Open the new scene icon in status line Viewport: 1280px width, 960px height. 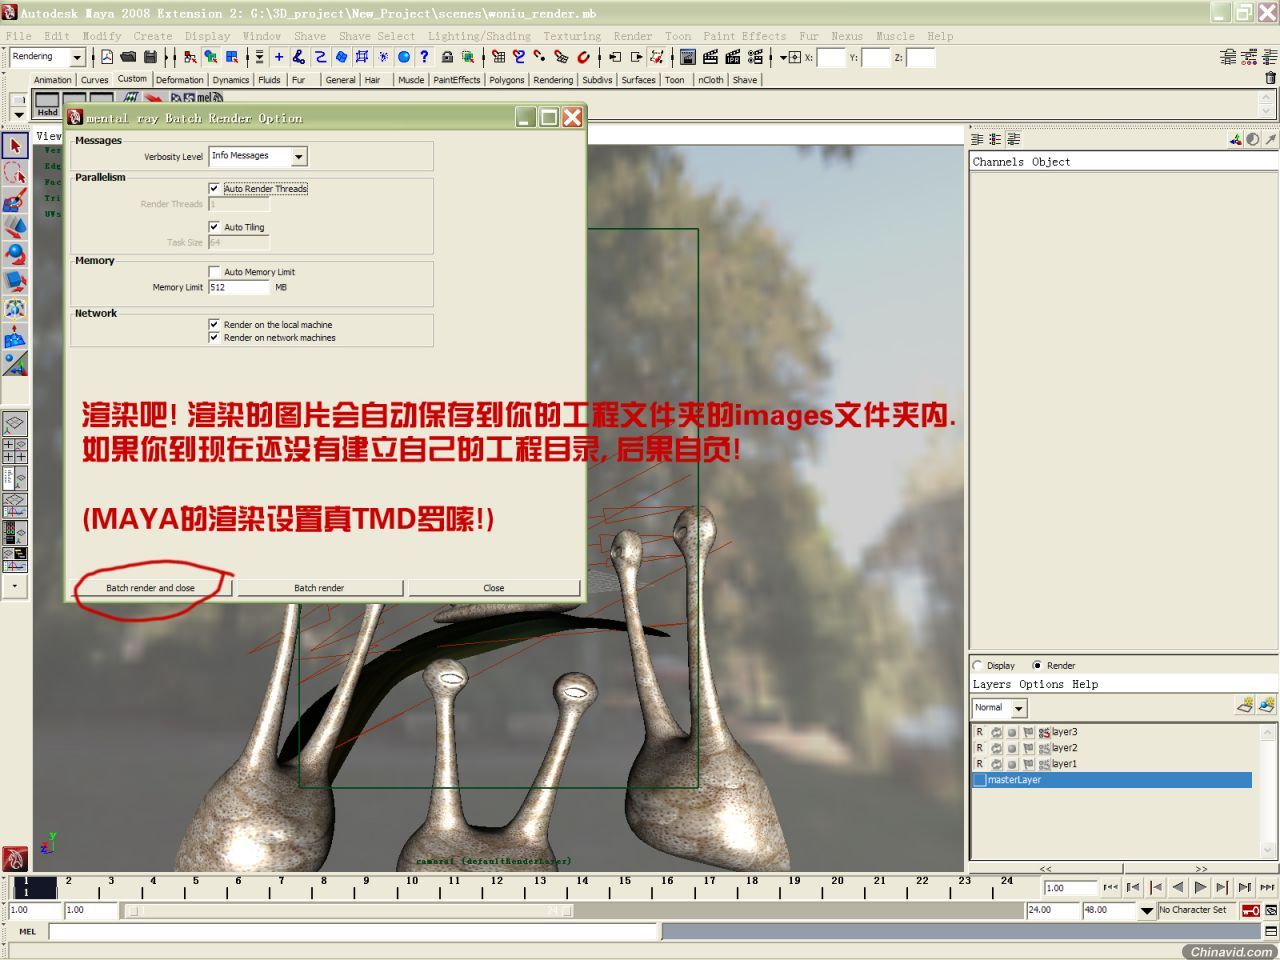point(106,57)
